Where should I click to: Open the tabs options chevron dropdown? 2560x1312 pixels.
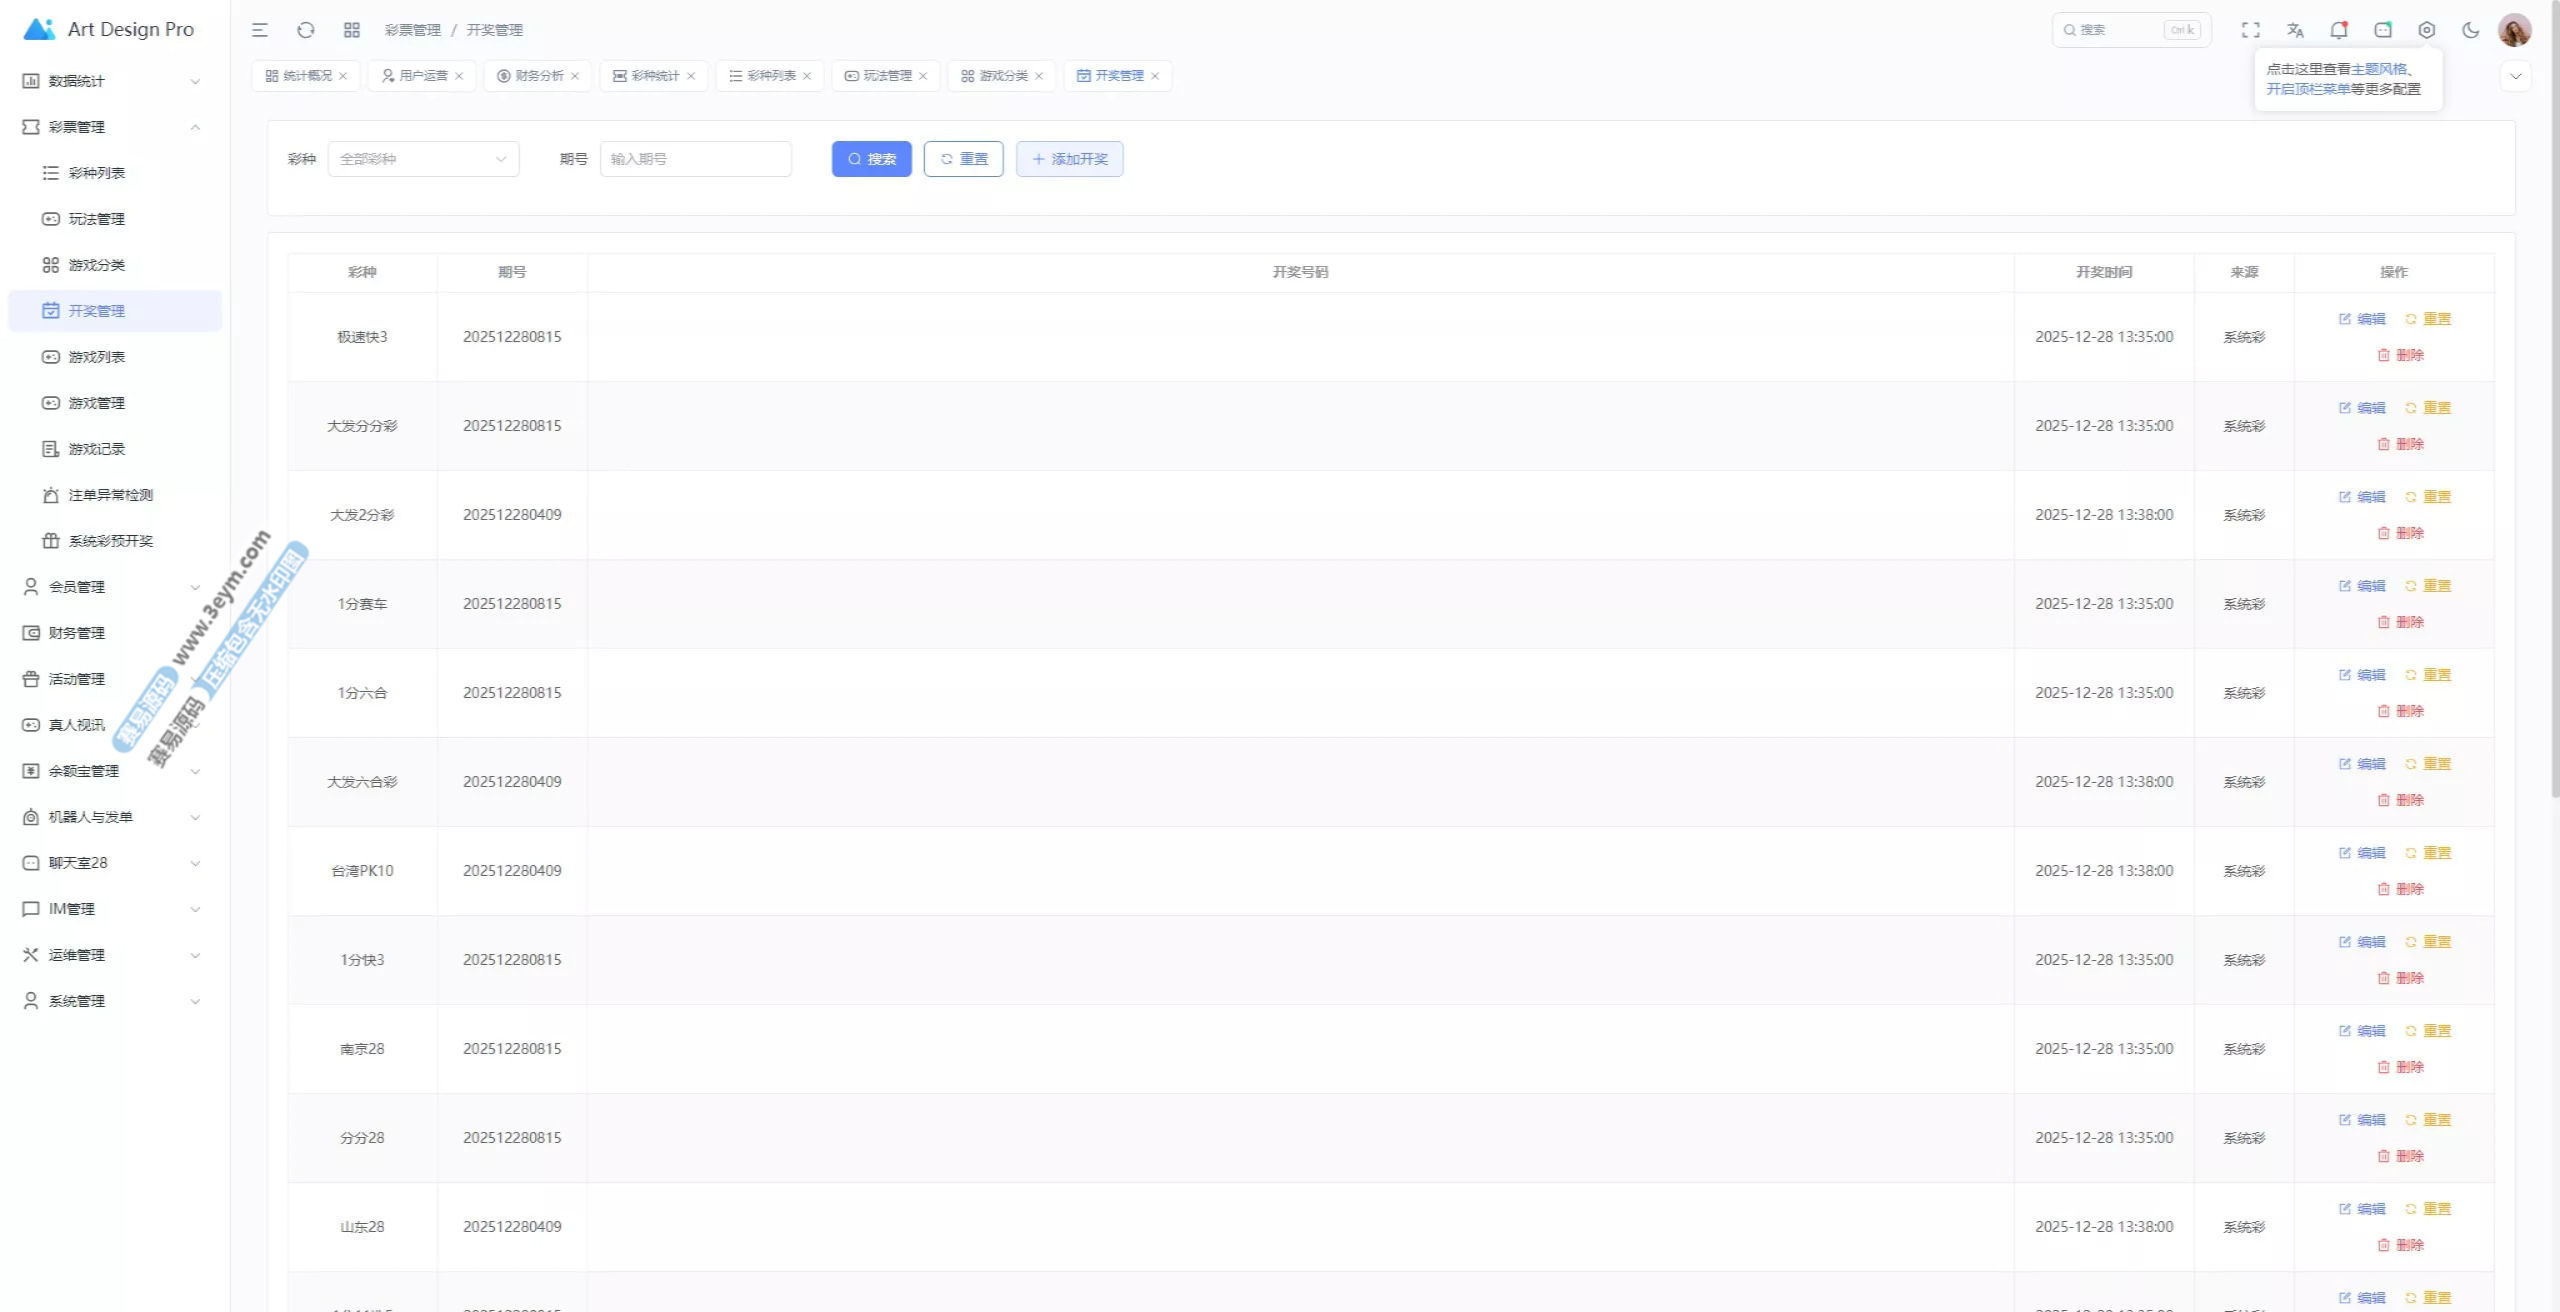pos(2516,76)
